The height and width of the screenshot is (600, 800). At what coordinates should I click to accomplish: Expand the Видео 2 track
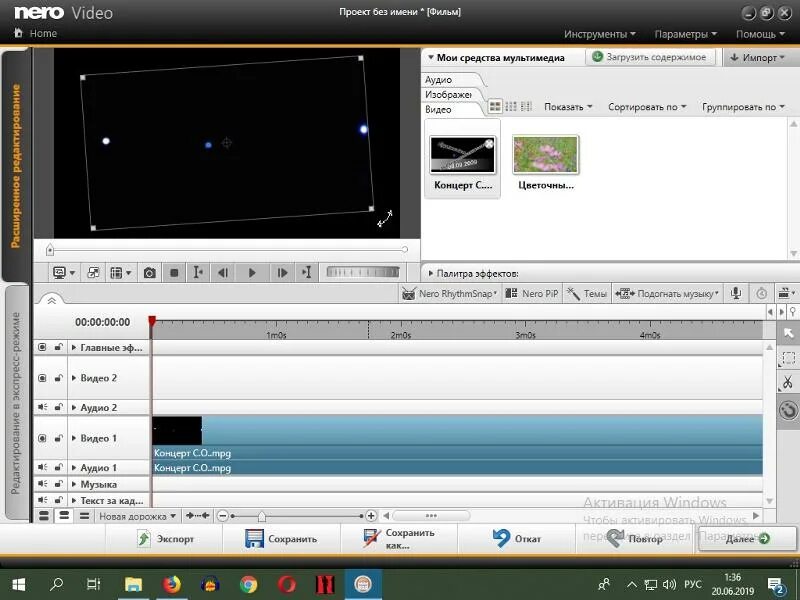[74, 378]
